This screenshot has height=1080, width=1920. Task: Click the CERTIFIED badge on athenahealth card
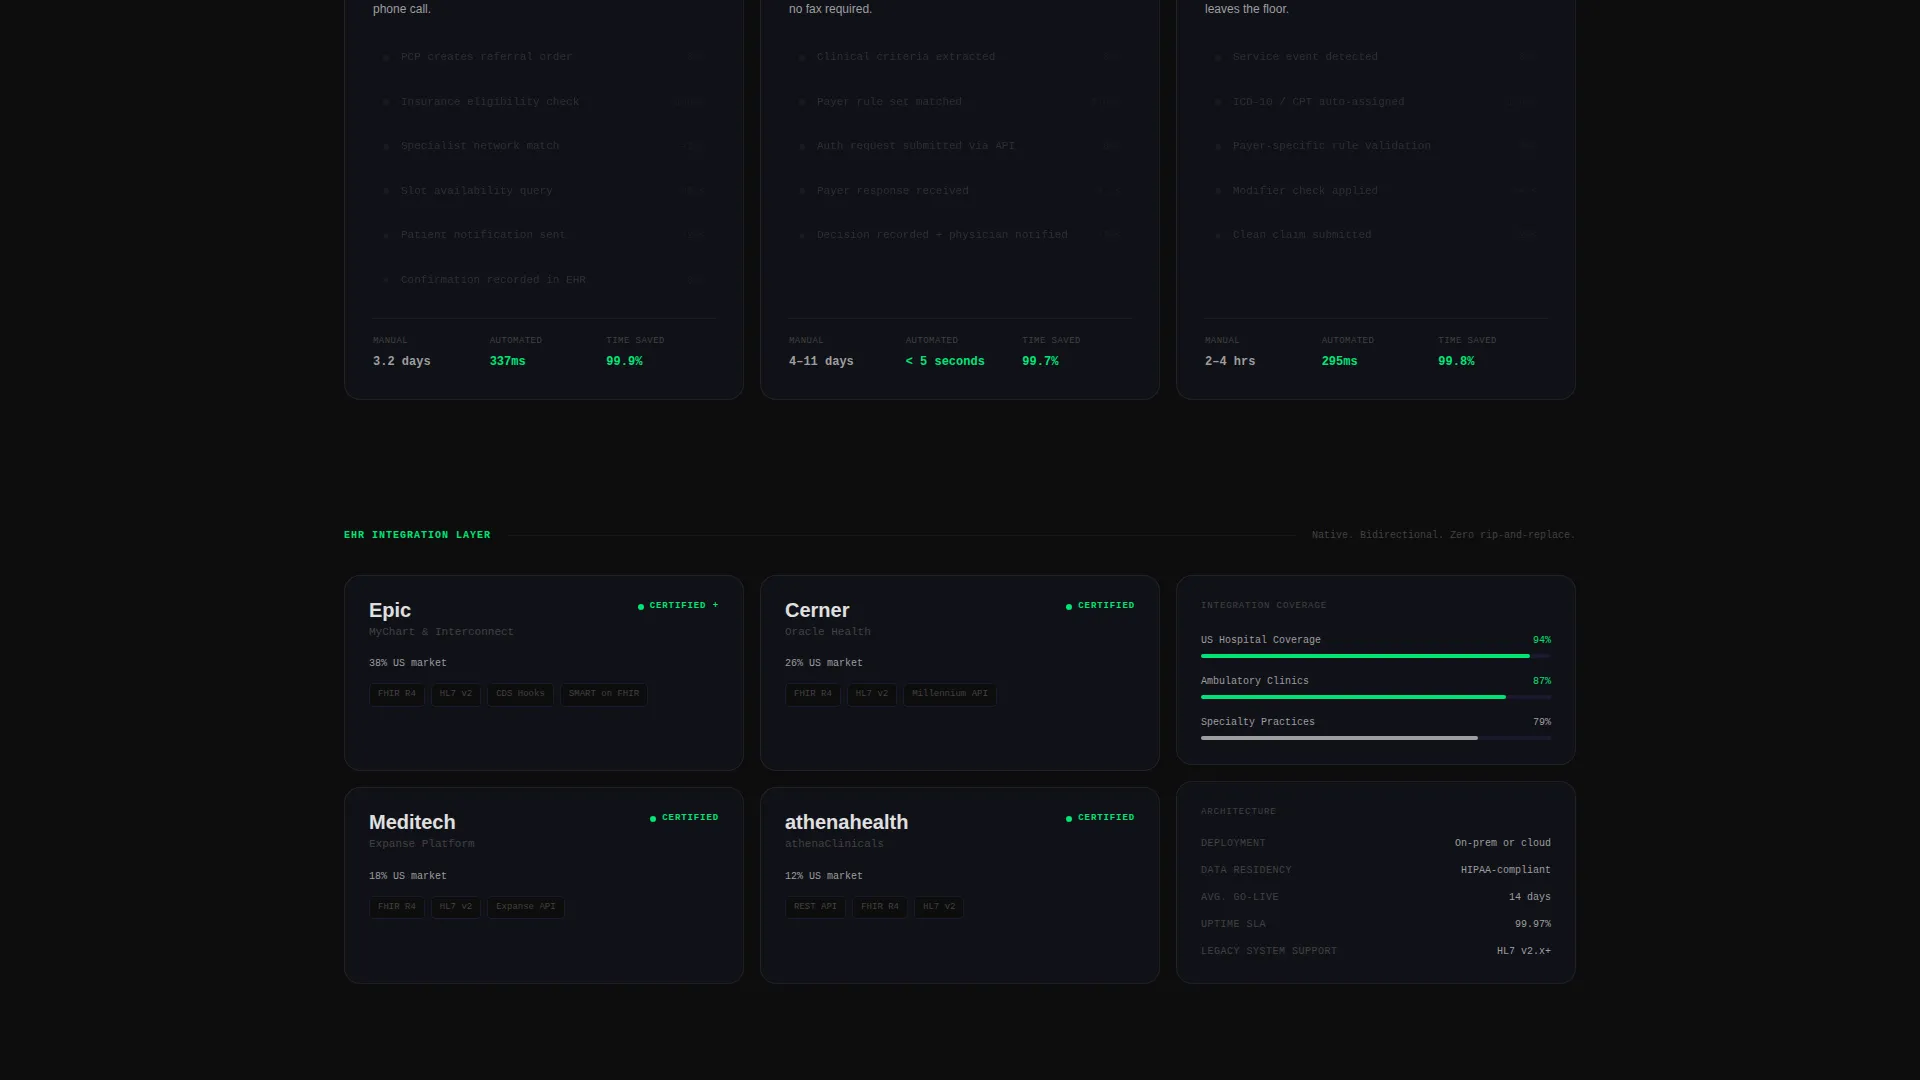pyautogui.click(x=1100, y=818)
